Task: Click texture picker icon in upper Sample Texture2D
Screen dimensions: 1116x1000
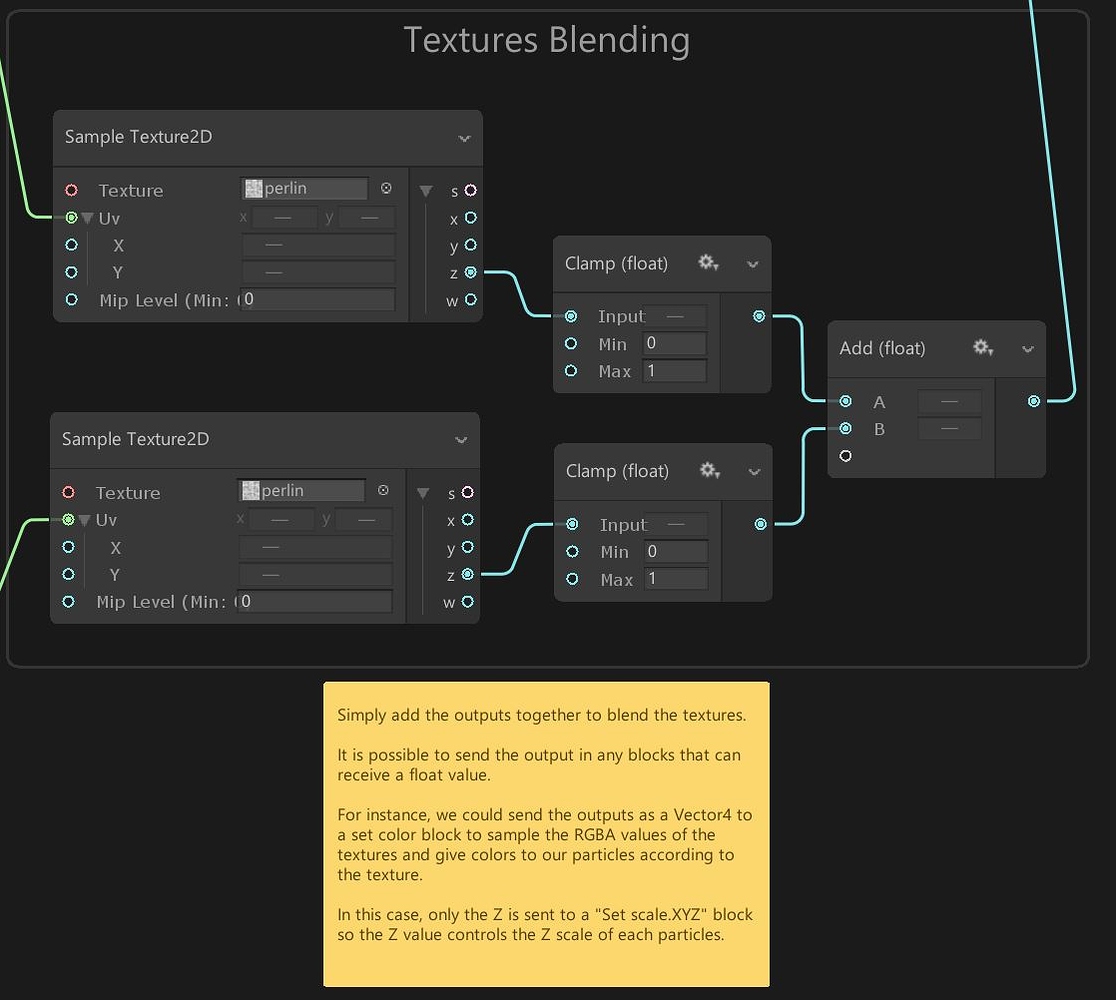Action: (x=386, y=188)
